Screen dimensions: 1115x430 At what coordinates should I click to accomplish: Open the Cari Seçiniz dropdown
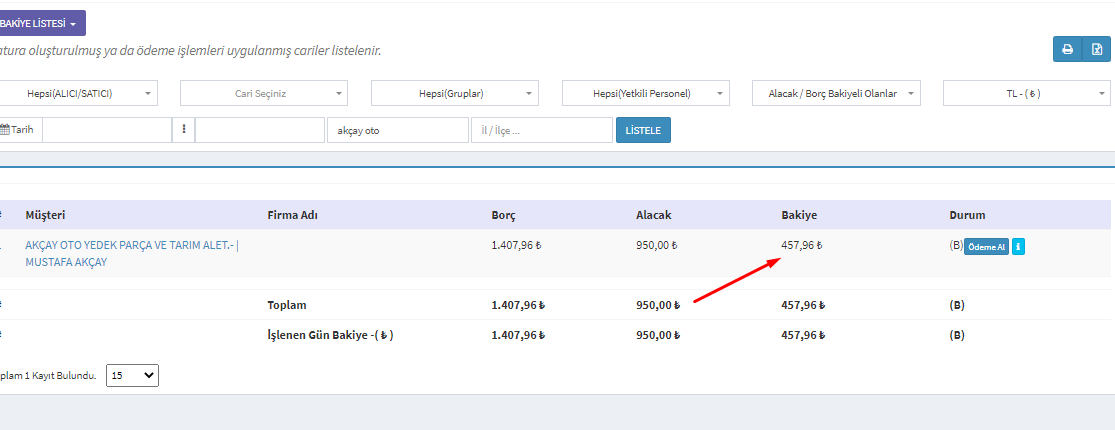pos(264,93)
